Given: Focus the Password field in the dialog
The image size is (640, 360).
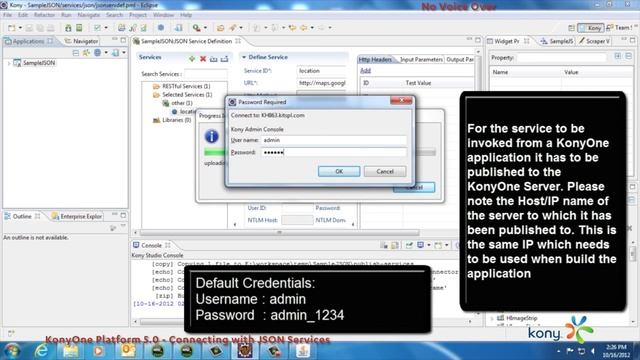Looking at the screenshot, I should 333,152.
